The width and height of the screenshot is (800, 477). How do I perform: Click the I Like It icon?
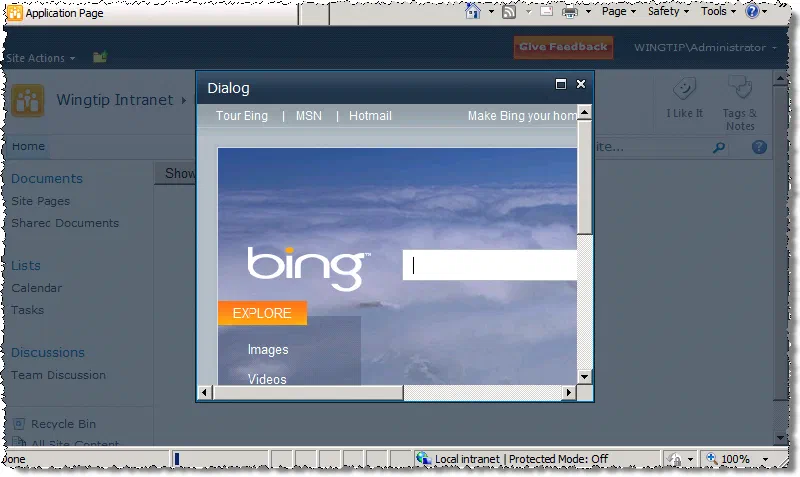(x=684, y=90)
